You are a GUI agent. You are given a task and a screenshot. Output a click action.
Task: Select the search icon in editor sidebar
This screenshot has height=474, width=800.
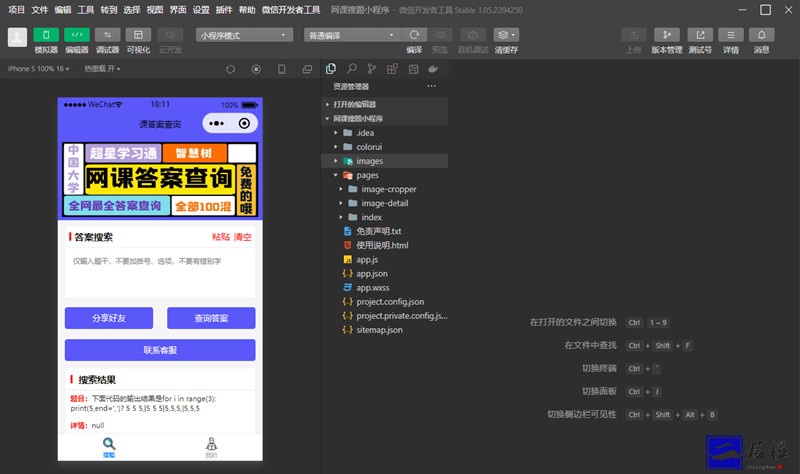(x=352, y=68)
